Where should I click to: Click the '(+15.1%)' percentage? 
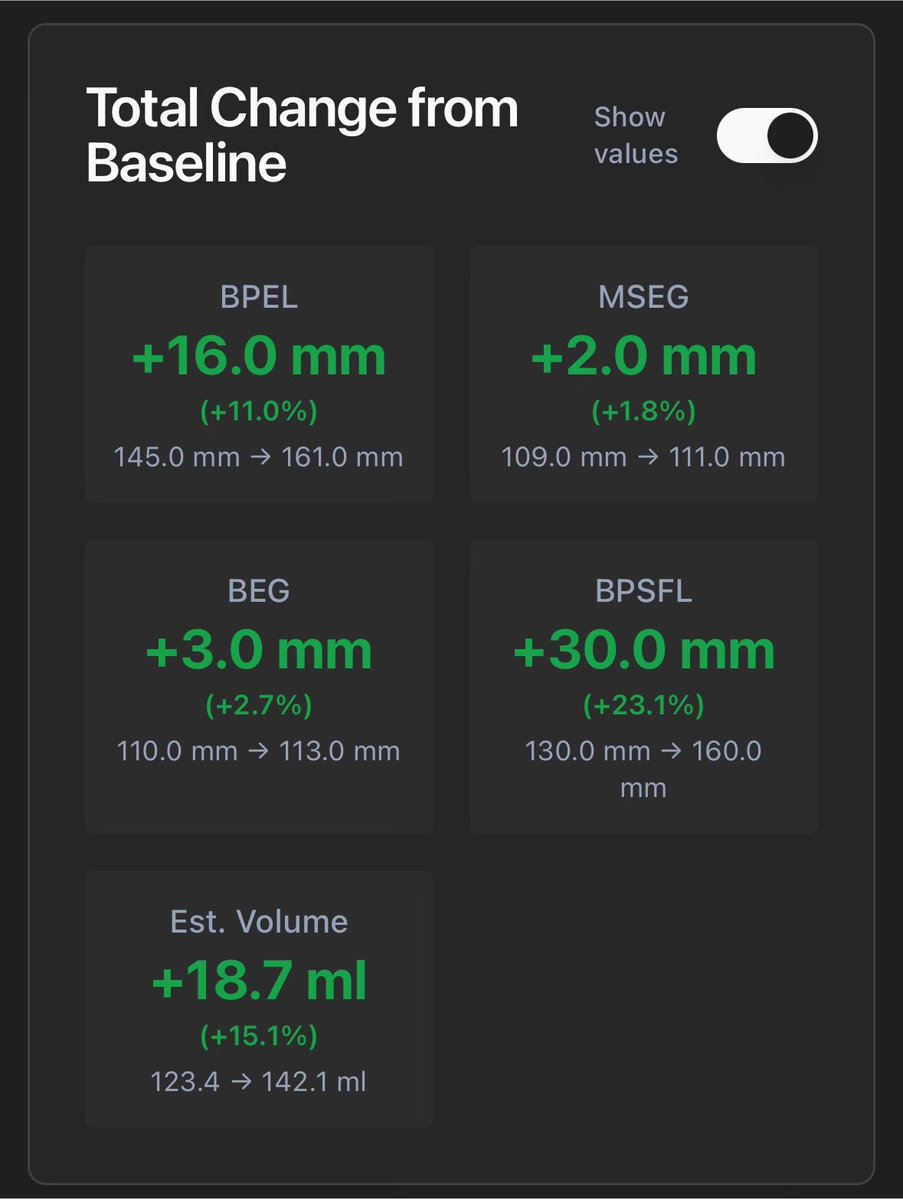[259, 1036]
